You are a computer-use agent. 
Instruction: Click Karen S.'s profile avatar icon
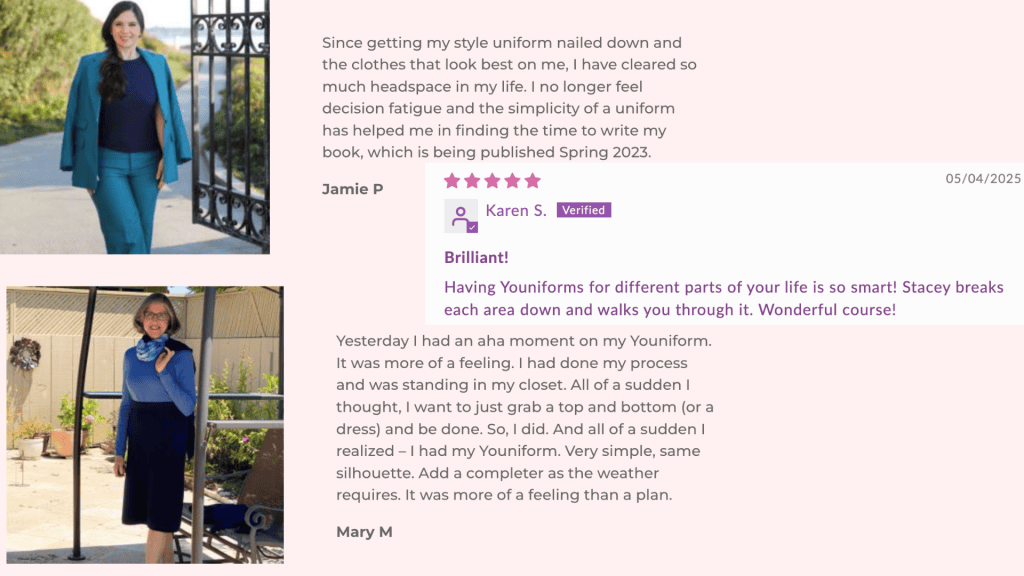click(x=460, y=215)
